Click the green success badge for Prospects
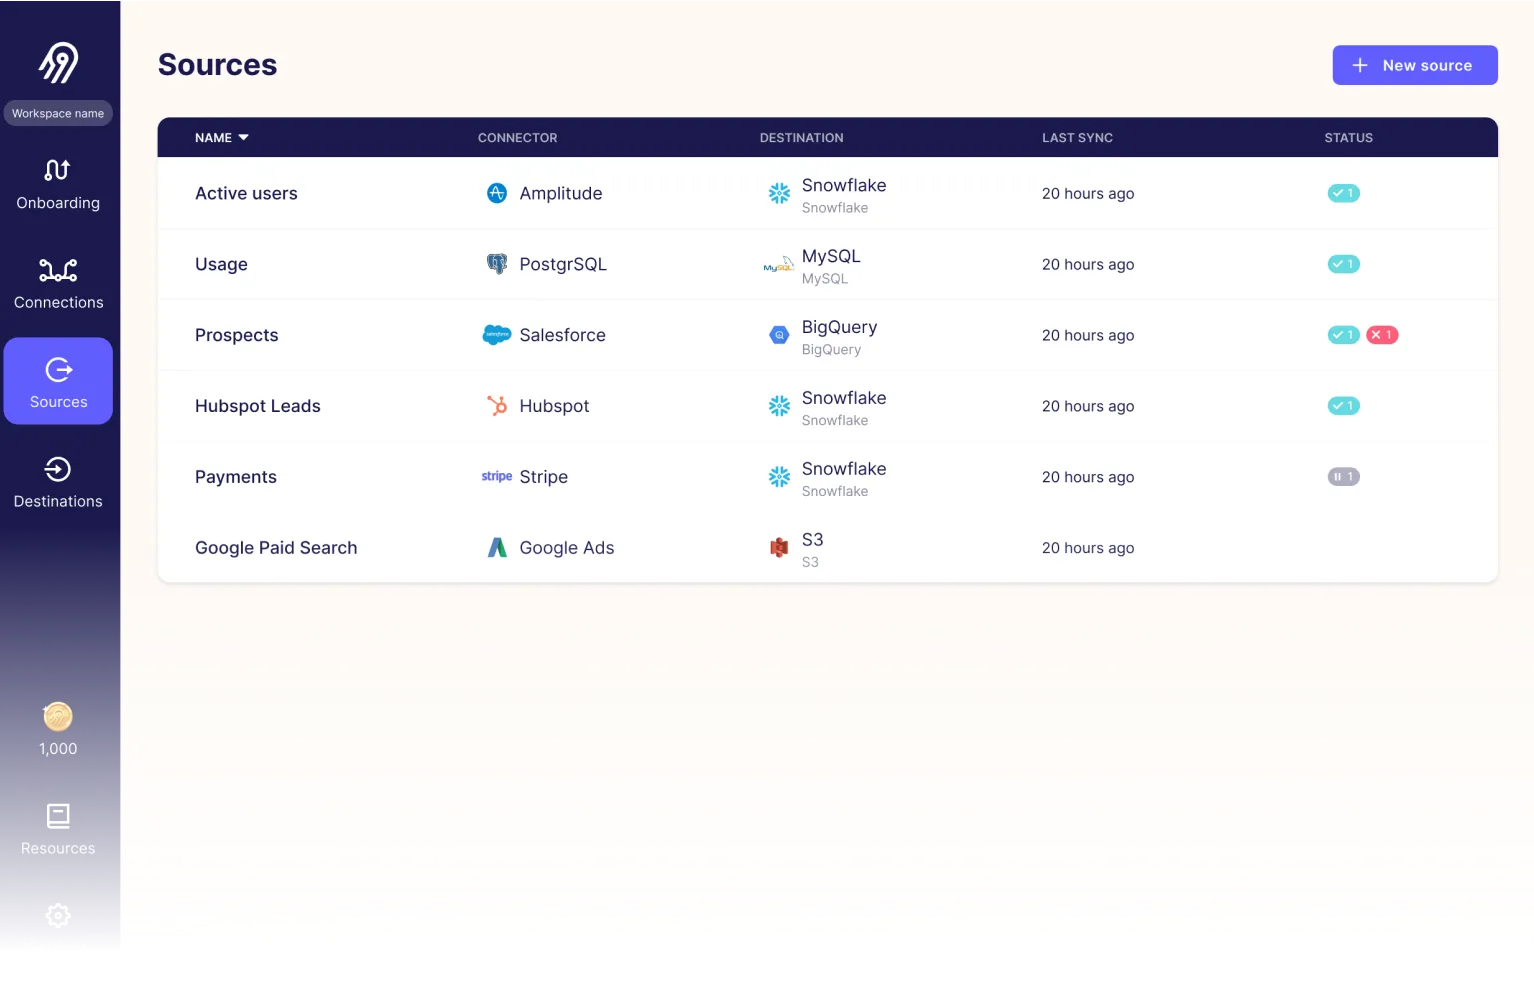 pyautogui.click(x=1343, y=335)
